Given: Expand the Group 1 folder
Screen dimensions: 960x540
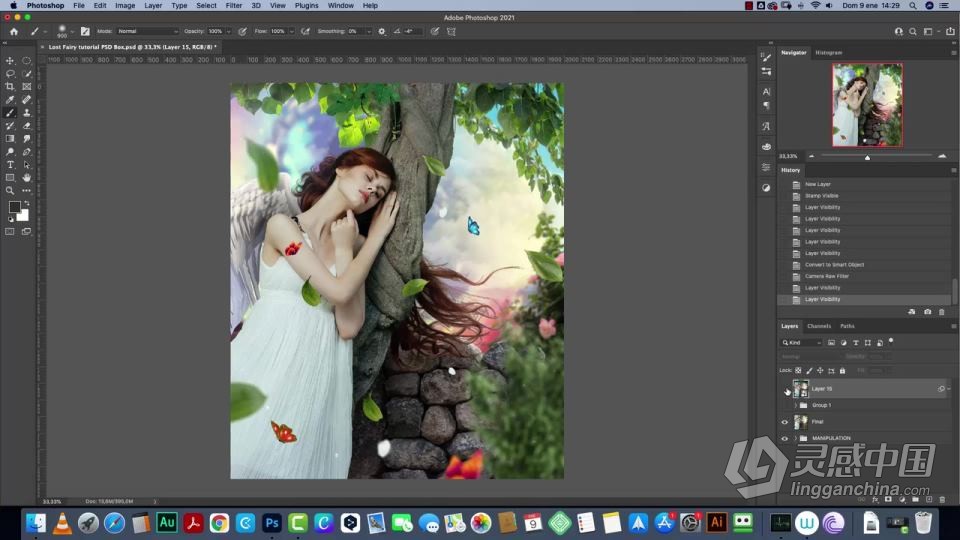Looking at the screenshot, I should click(x=796, y=405).
